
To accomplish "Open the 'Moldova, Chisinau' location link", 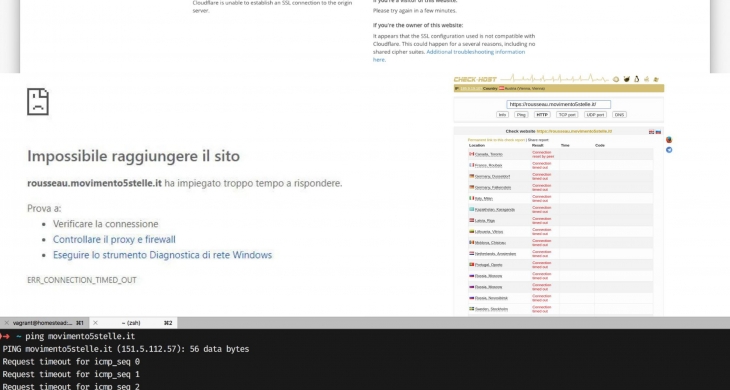I will pyautogui.click(x=490, y=242).
